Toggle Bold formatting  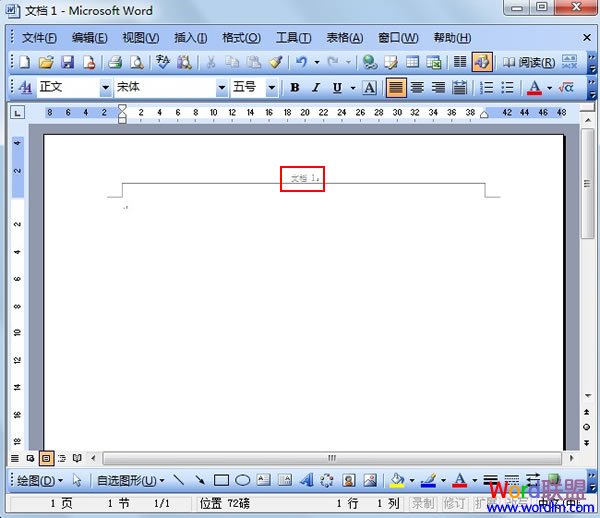tap(295, 88)
